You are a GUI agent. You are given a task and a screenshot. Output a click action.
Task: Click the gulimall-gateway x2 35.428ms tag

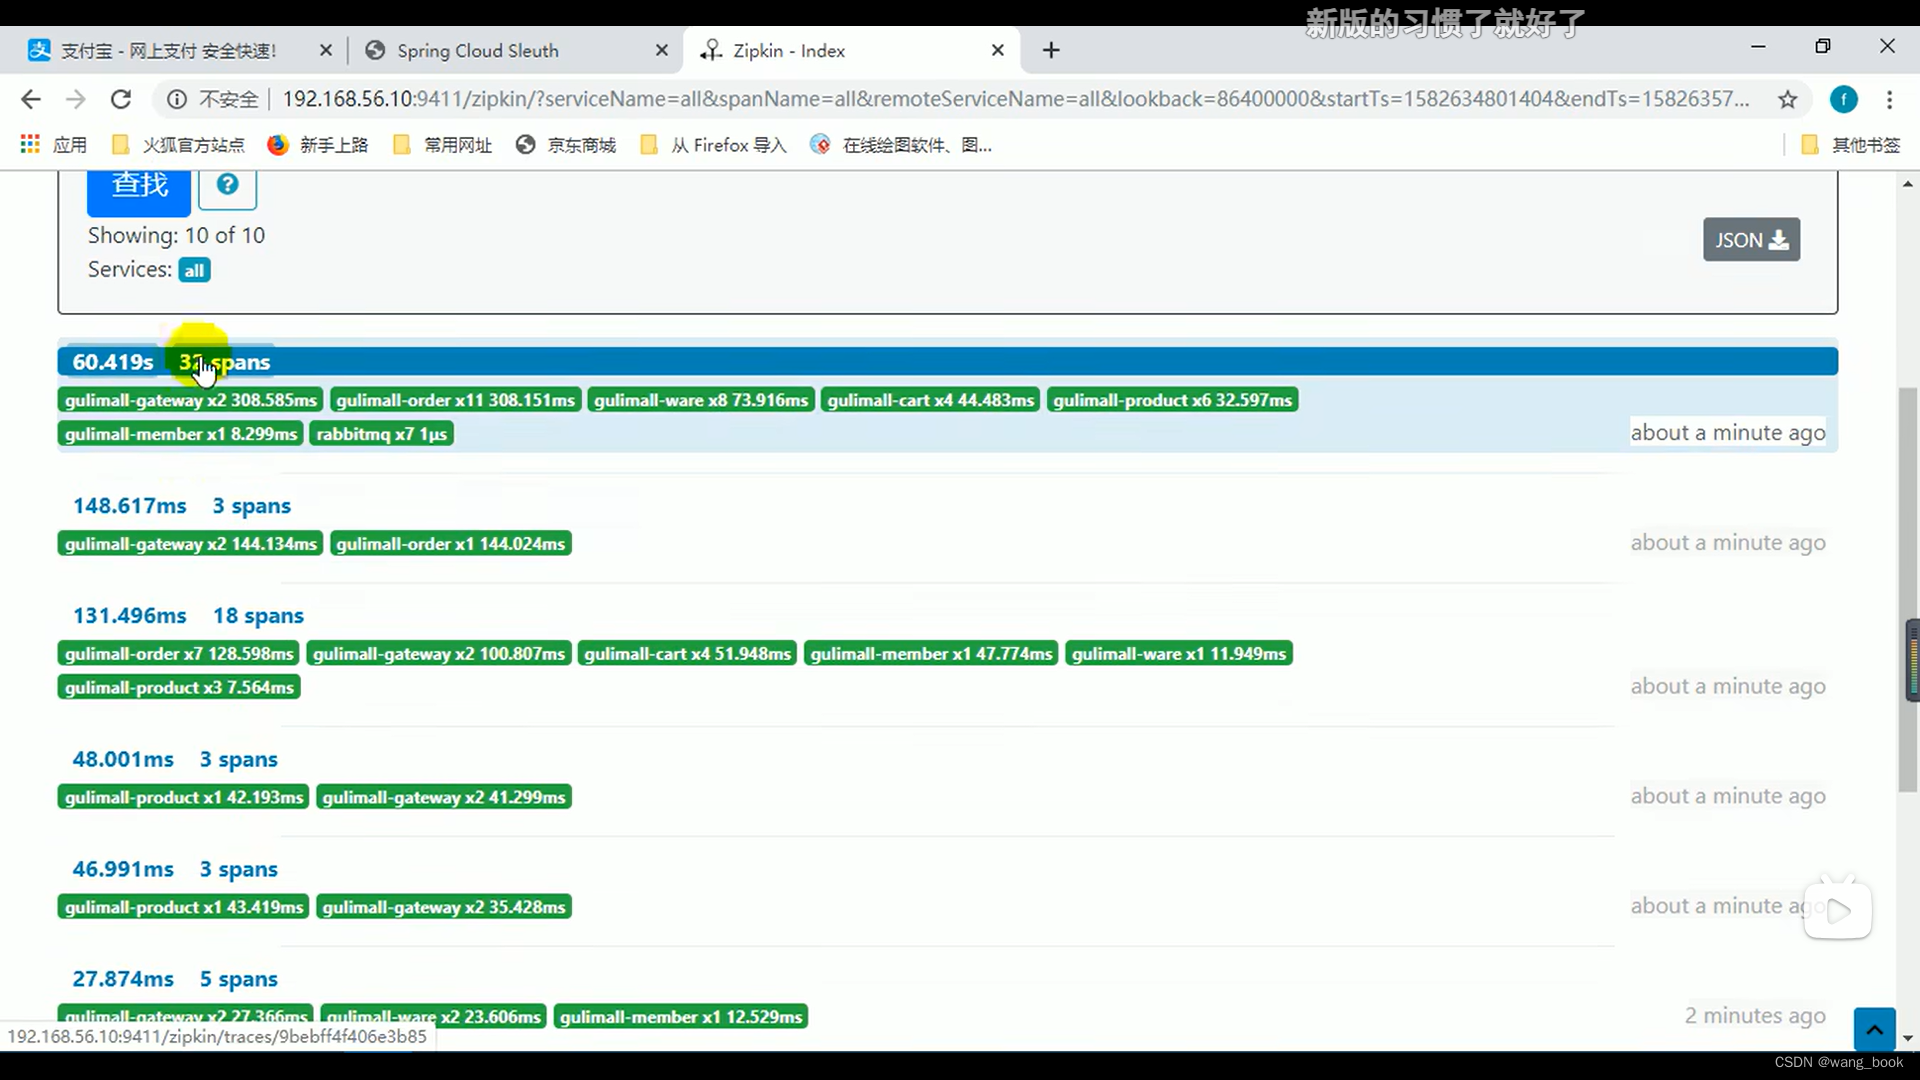pos(443,908)
